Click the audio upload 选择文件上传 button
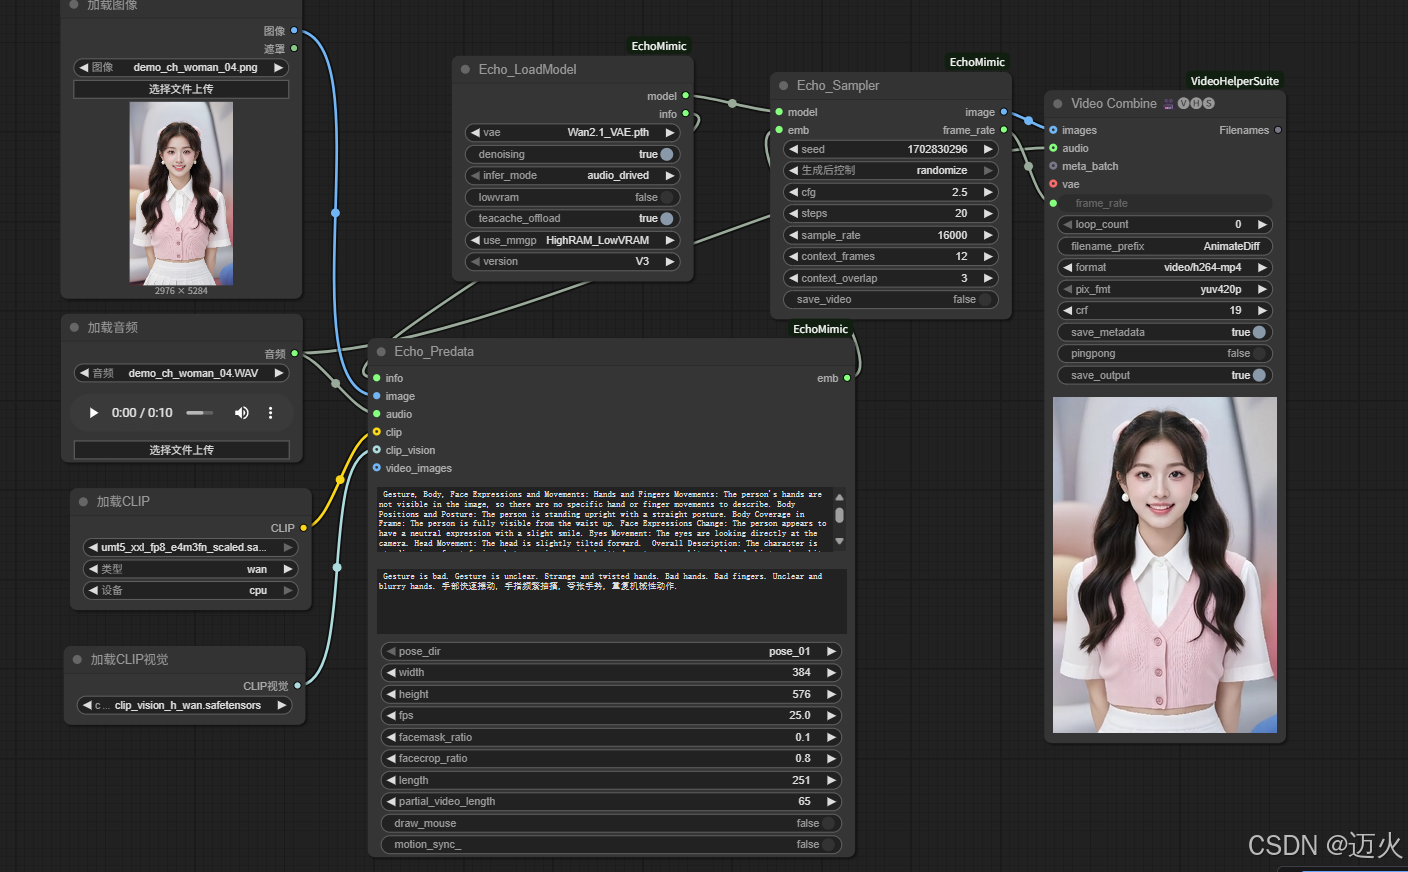This screenshot has width=1408, height=872. [x=181, y=450]
